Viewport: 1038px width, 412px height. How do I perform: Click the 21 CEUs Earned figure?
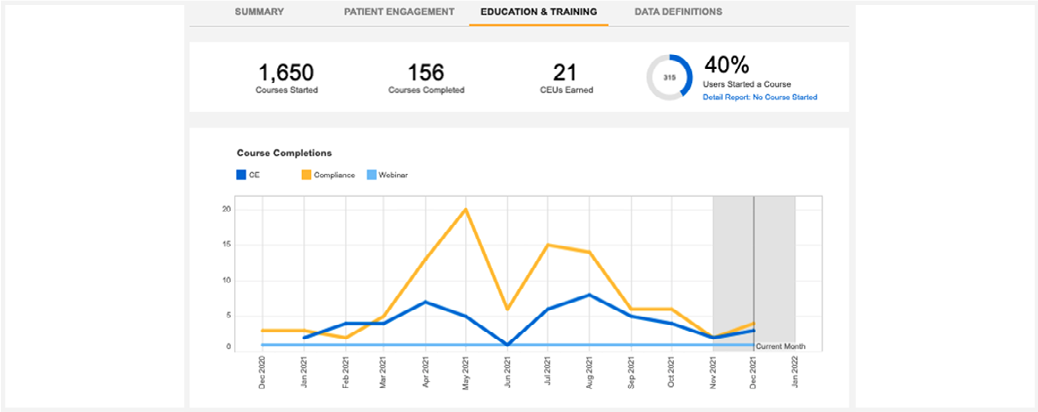pyautogui.click(x=565, y=73)
